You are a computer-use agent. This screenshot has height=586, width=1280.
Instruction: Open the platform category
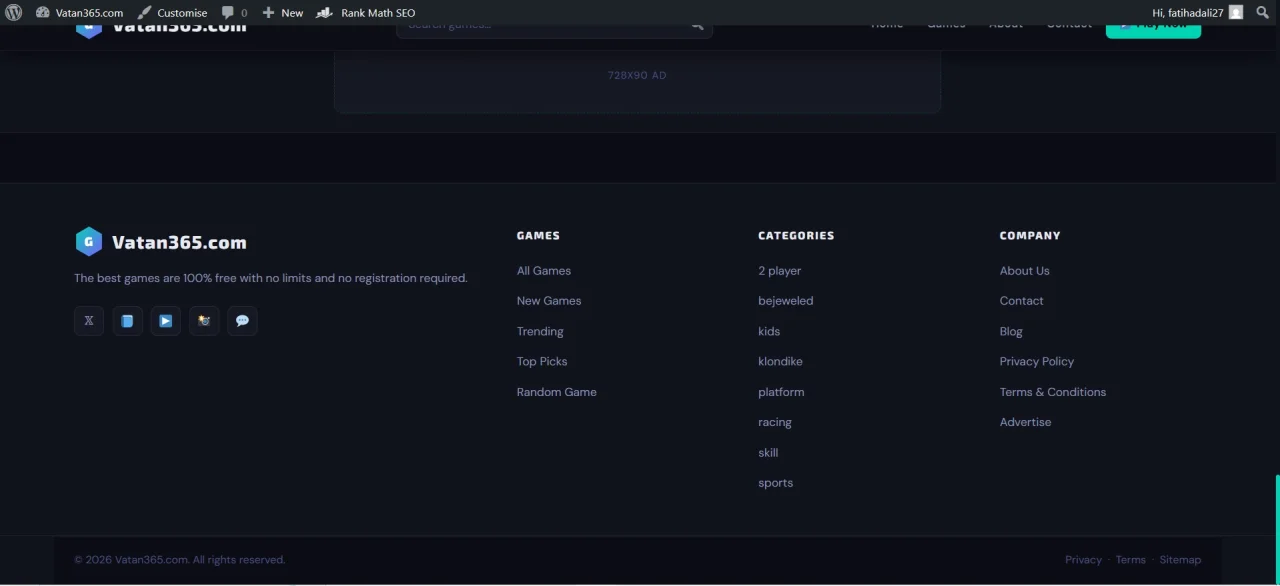tap(781, 392)
